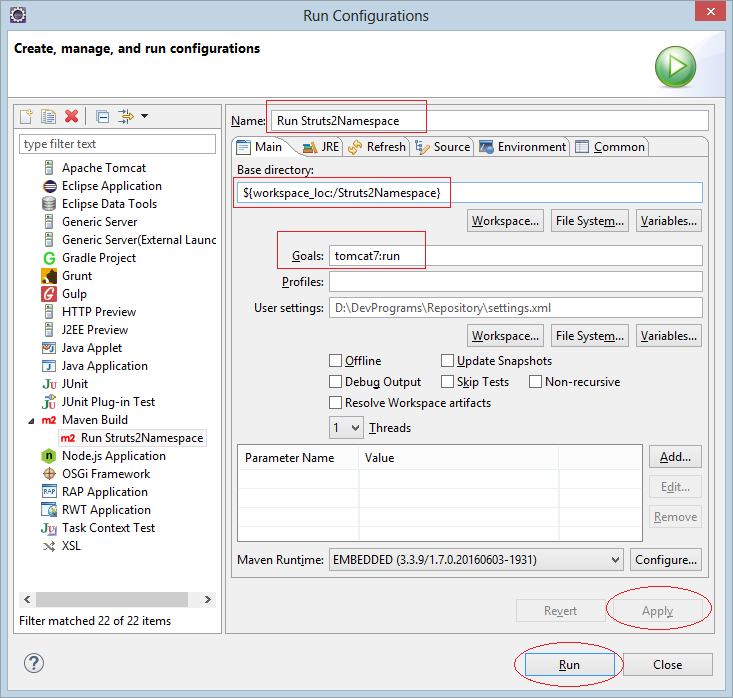The width and height of the screenshot is (733, 698).
Task: Click the JUnit icon
Action: coord(49,384)
